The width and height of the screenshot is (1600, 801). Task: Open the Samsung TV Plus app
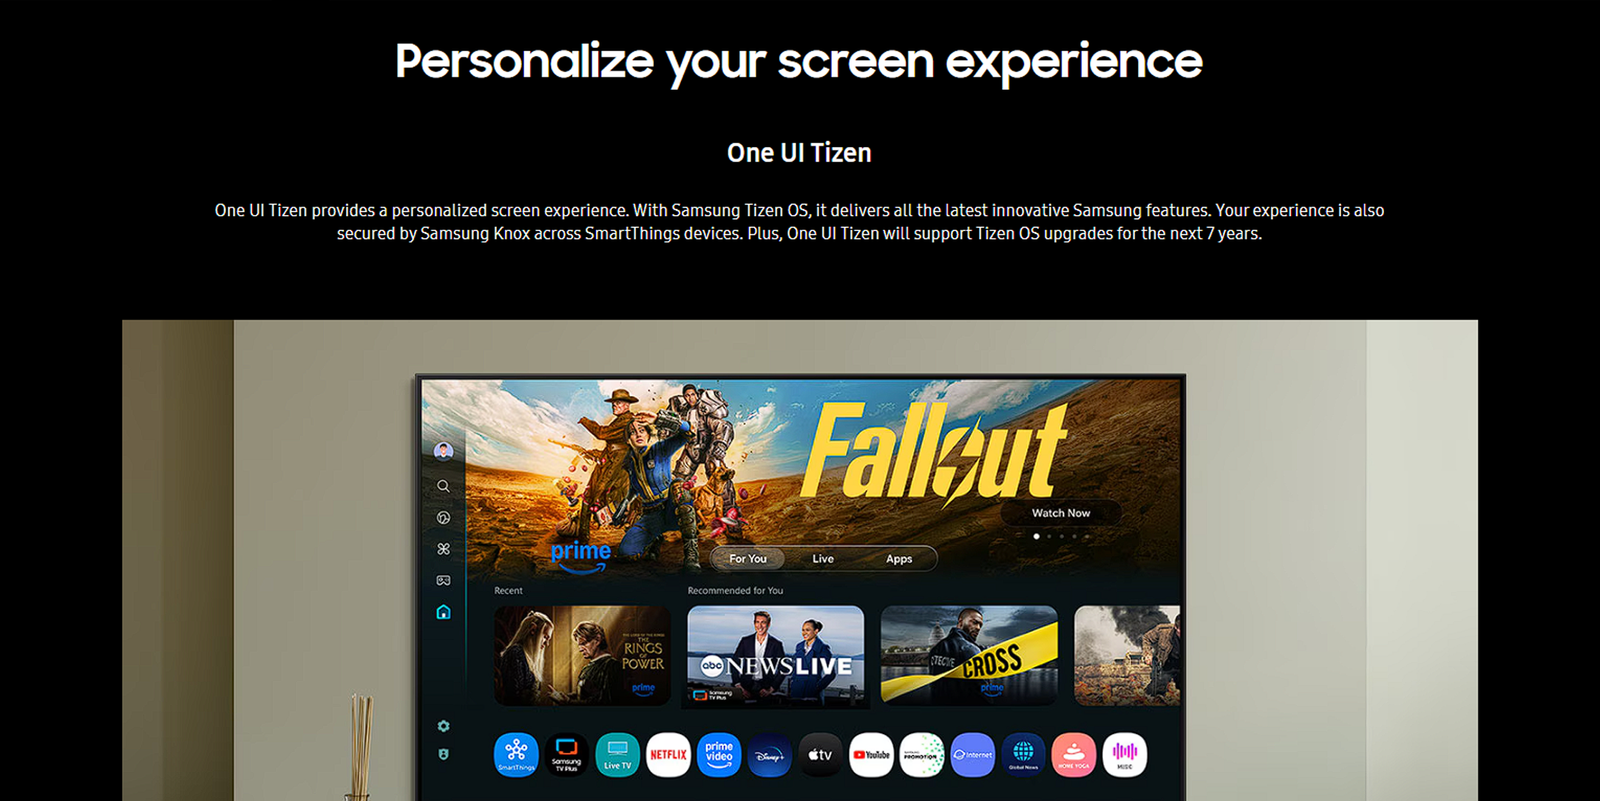[566, 754]
